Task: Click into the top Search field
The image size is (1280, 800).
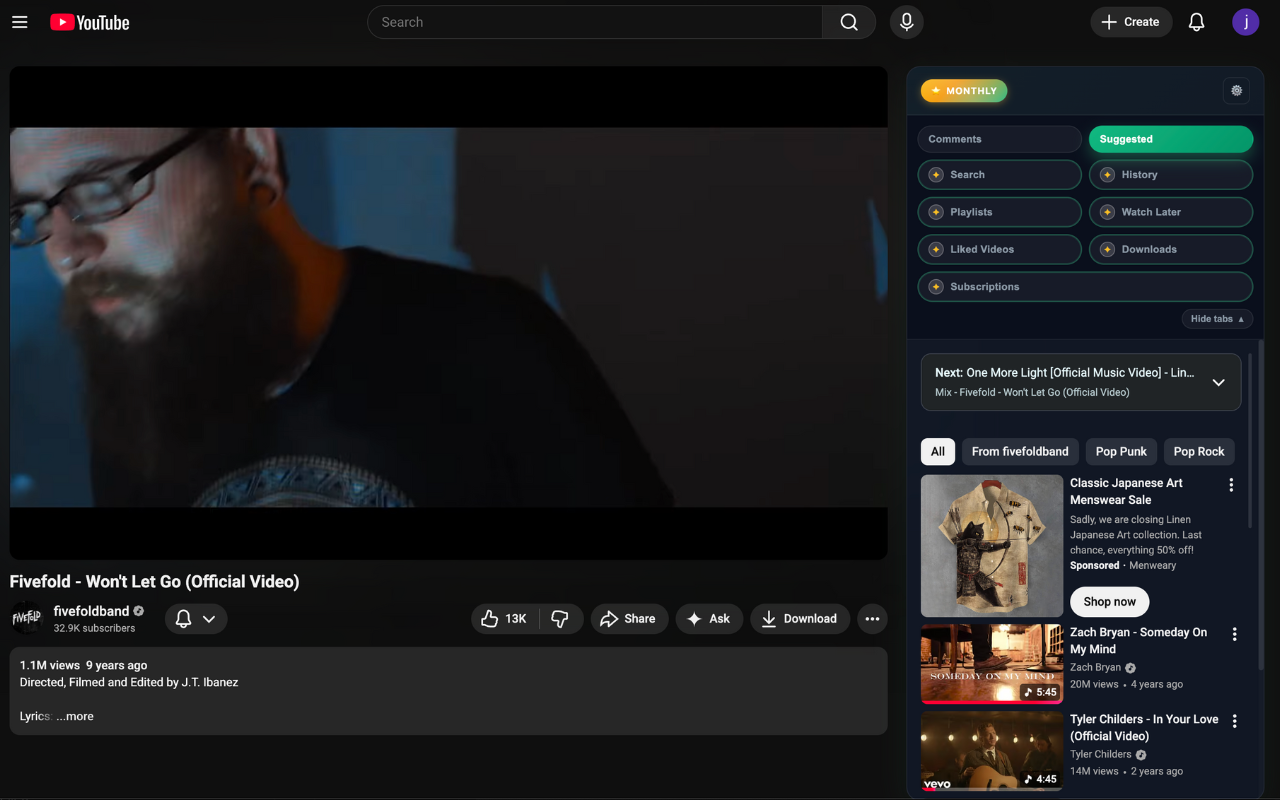Action: click(x=595, y=22)
